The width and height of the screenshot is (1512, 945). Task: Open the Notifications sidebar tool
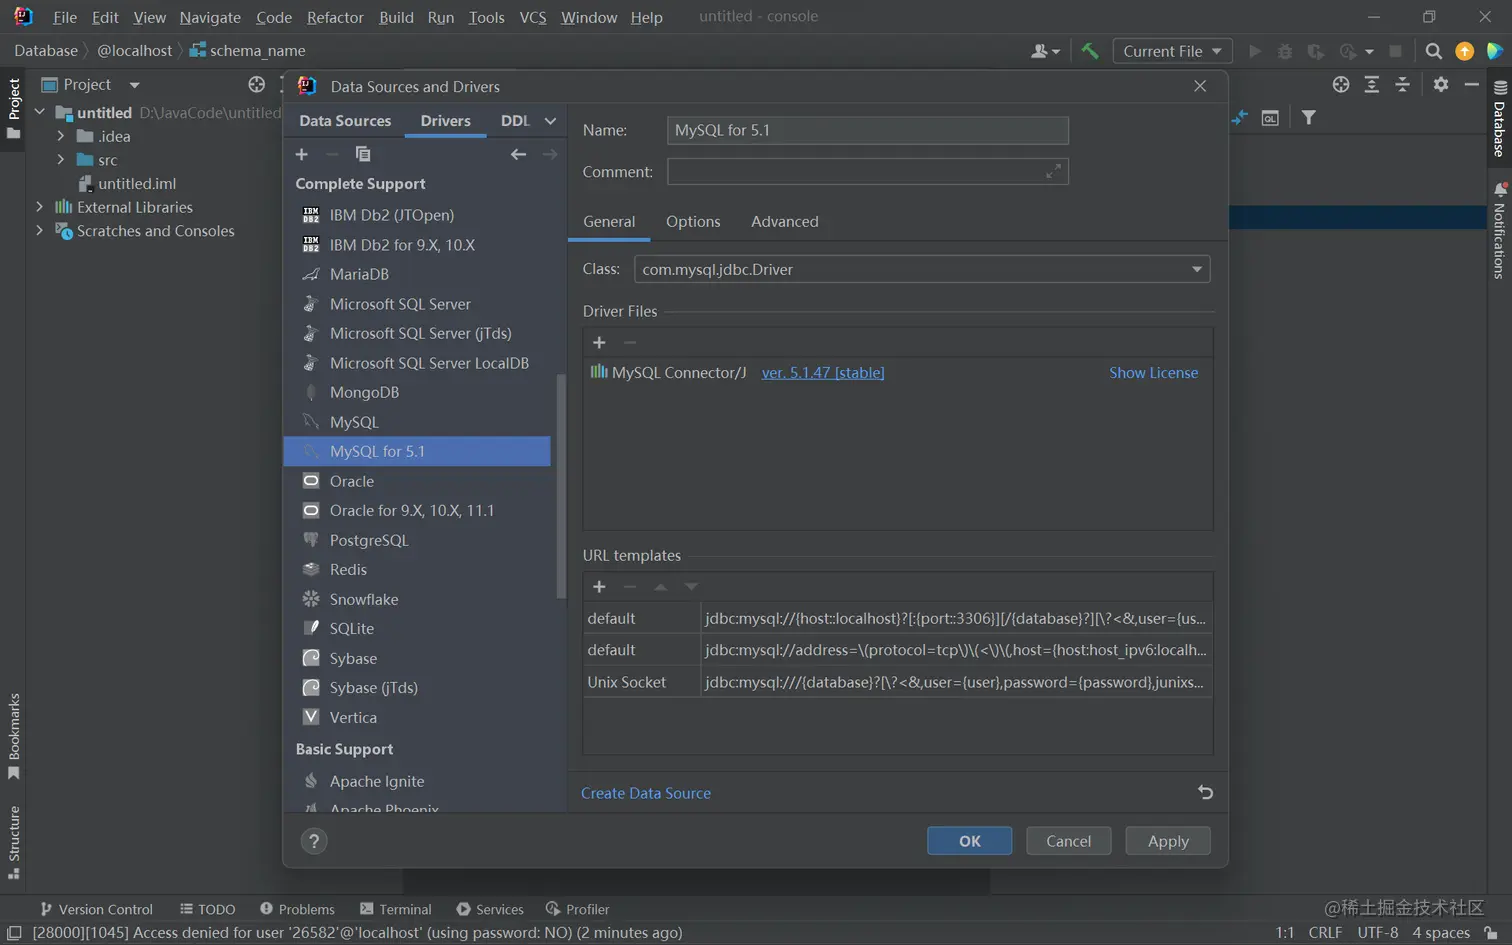pyautogui.click(x=1499, y=230)
